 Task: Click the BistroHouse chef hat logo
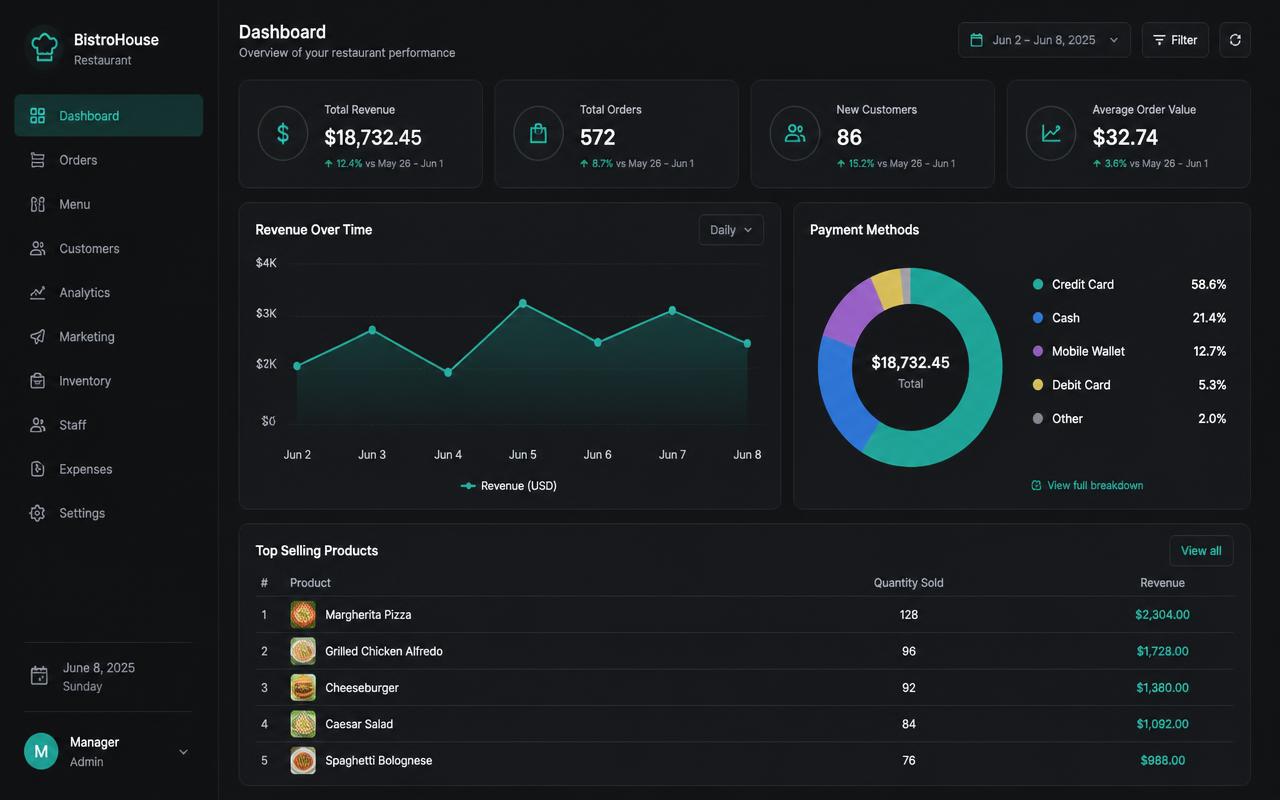44,46
